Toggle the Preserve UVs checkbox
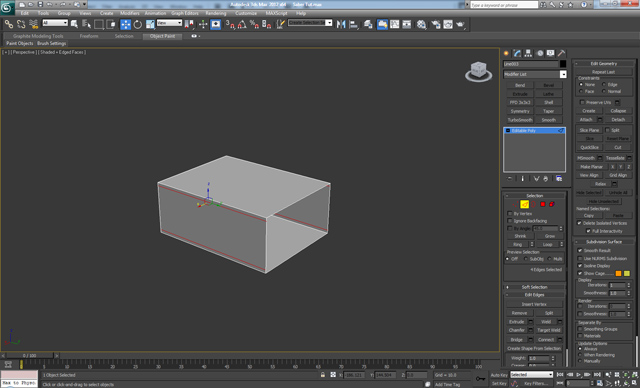640x388 pixels. point(582,102)
